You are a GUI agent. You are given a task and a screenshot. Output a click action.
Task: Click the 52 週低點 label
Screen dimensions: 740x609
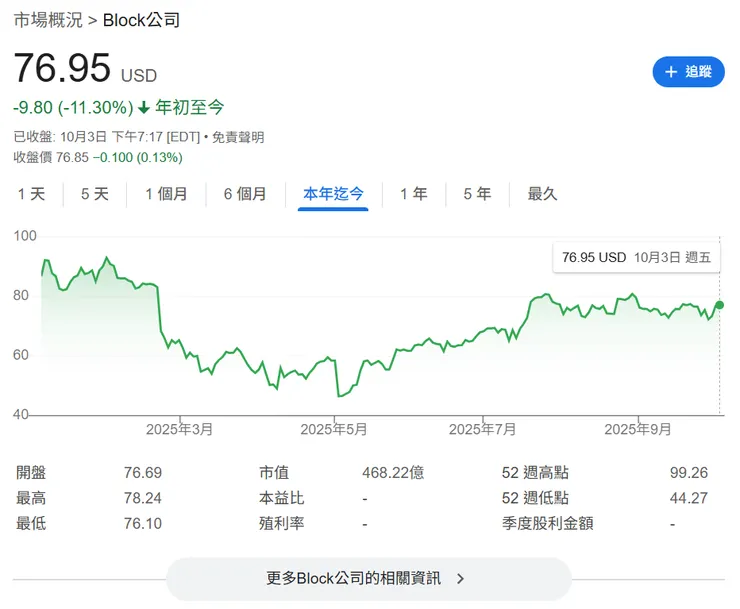pyautogui.click(x=535, y=498)
